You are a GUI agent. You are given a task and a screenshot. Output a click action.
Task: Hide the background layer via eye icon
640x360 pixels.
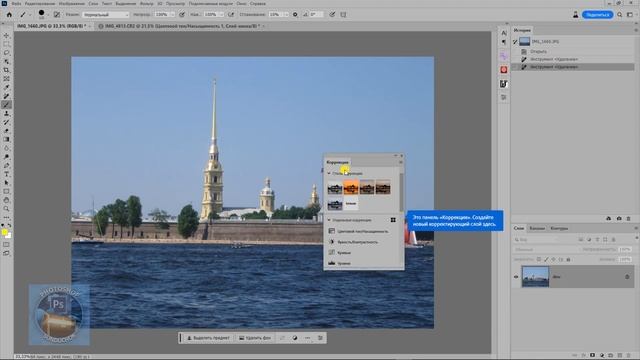tap(516, 277)
